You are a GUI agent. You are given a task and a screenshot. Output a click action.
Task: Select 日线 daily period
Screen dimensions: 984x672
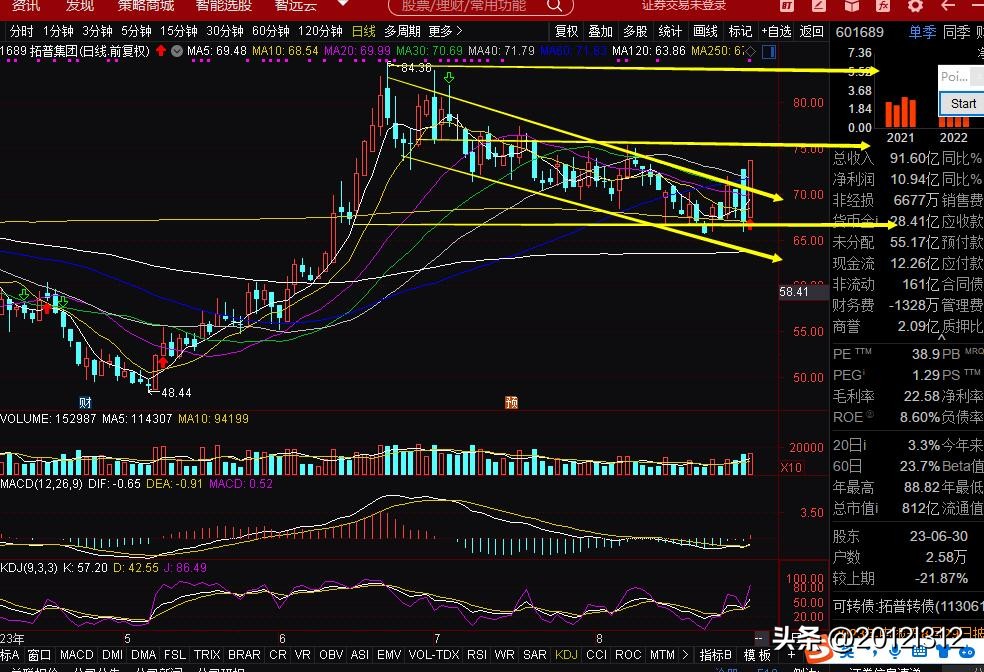(363, 31)
